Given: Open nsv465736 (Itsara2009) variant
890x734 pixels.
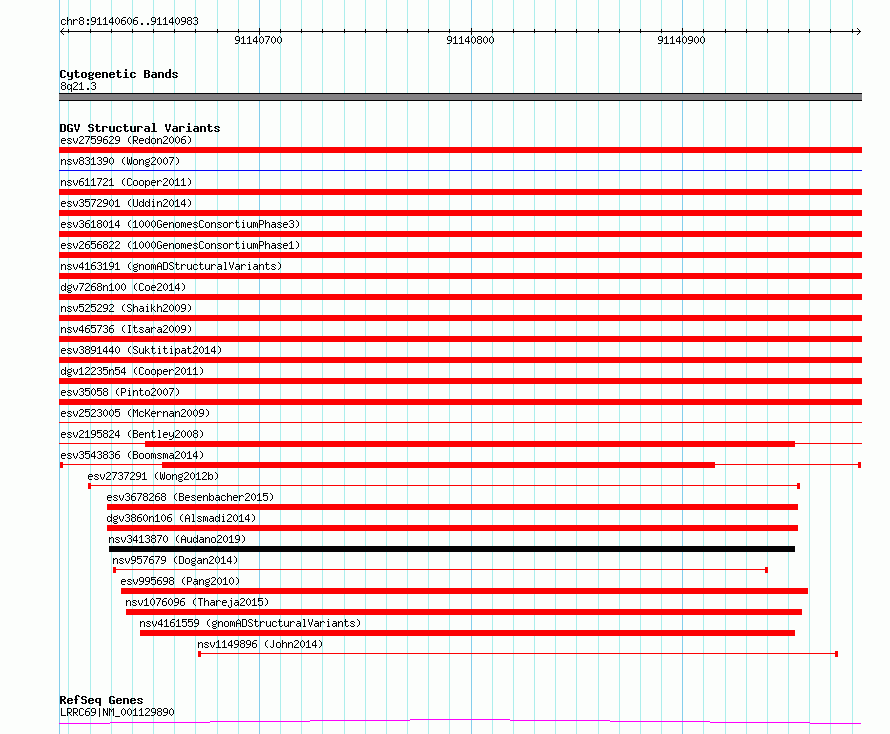Looking at the screenshot, I should pos(126,329).
